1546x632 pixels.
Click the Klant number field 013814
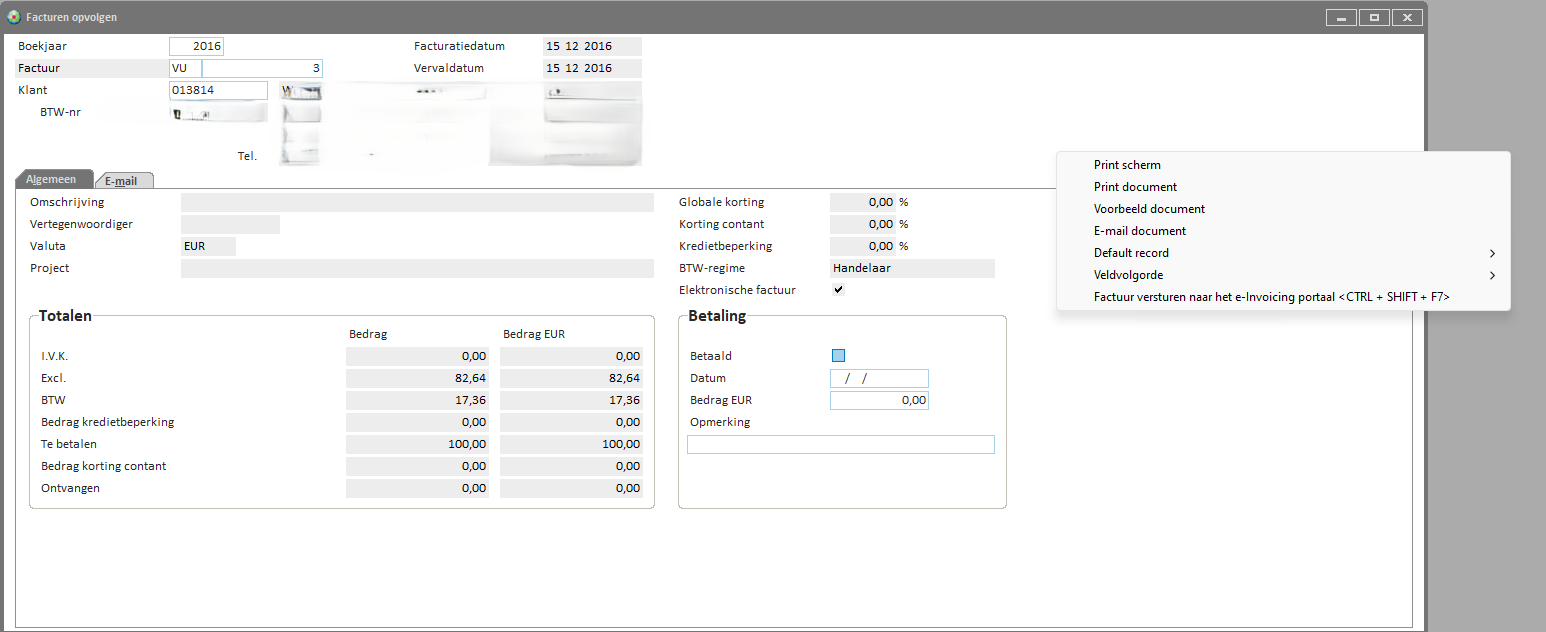[x=218, y=90]
